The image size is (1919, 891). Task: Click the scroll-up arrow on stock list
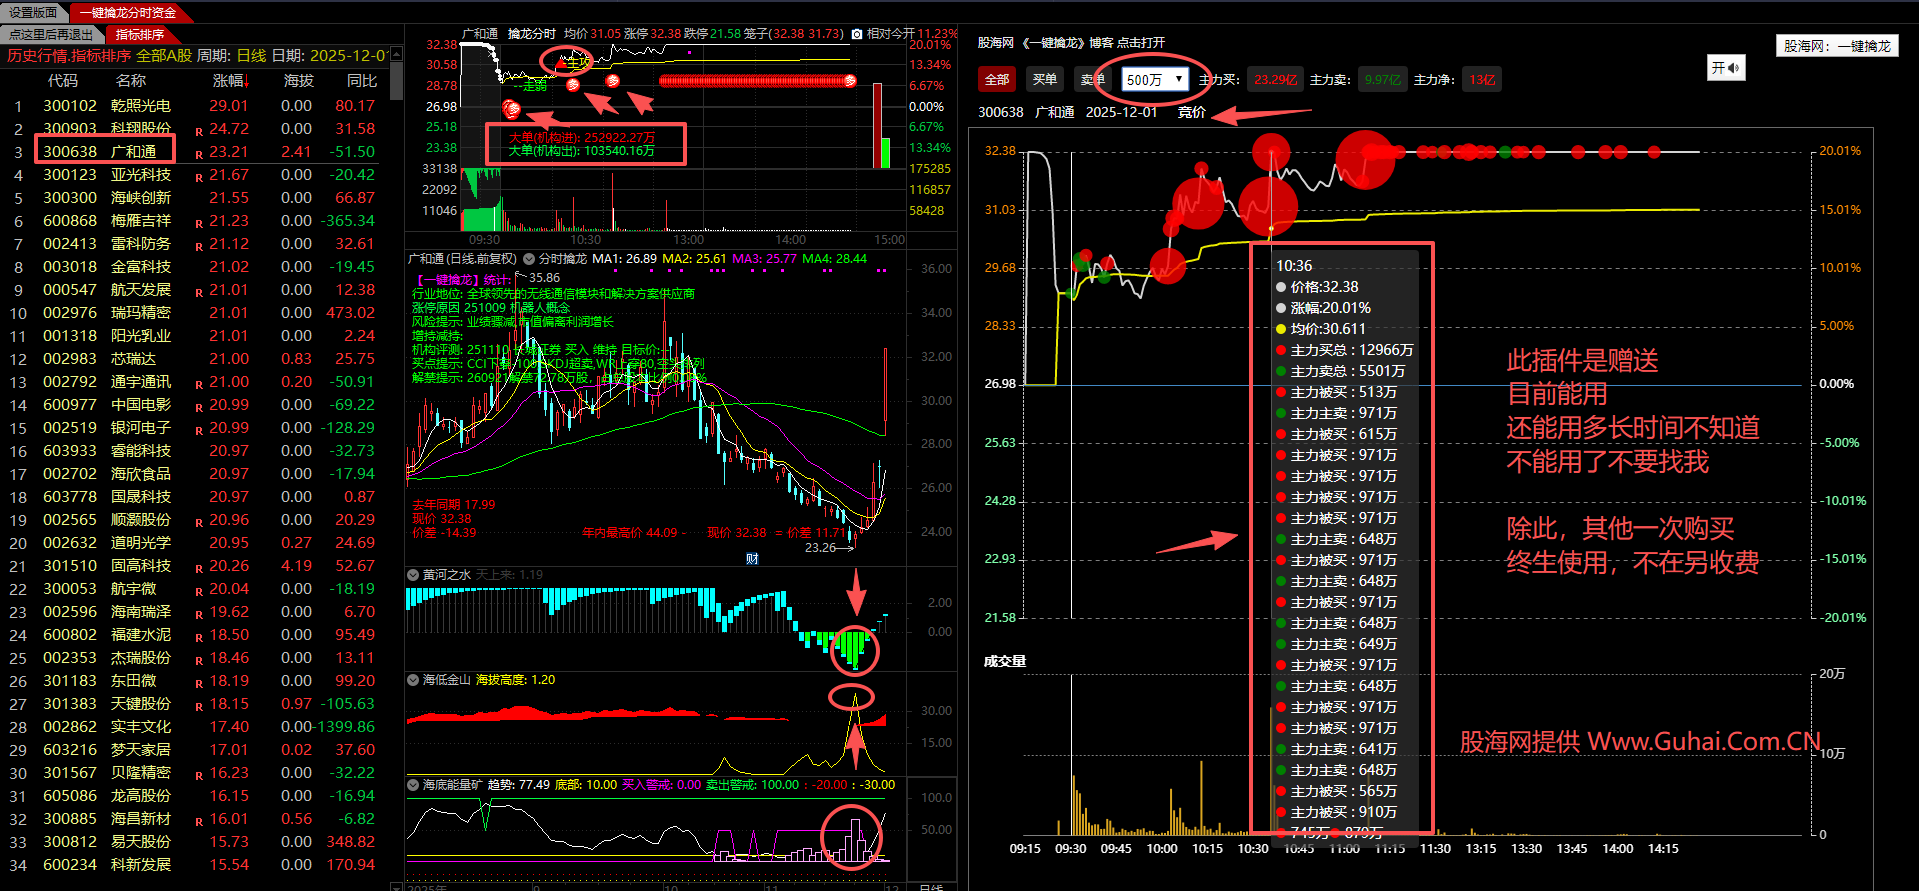tap(396, 53)
